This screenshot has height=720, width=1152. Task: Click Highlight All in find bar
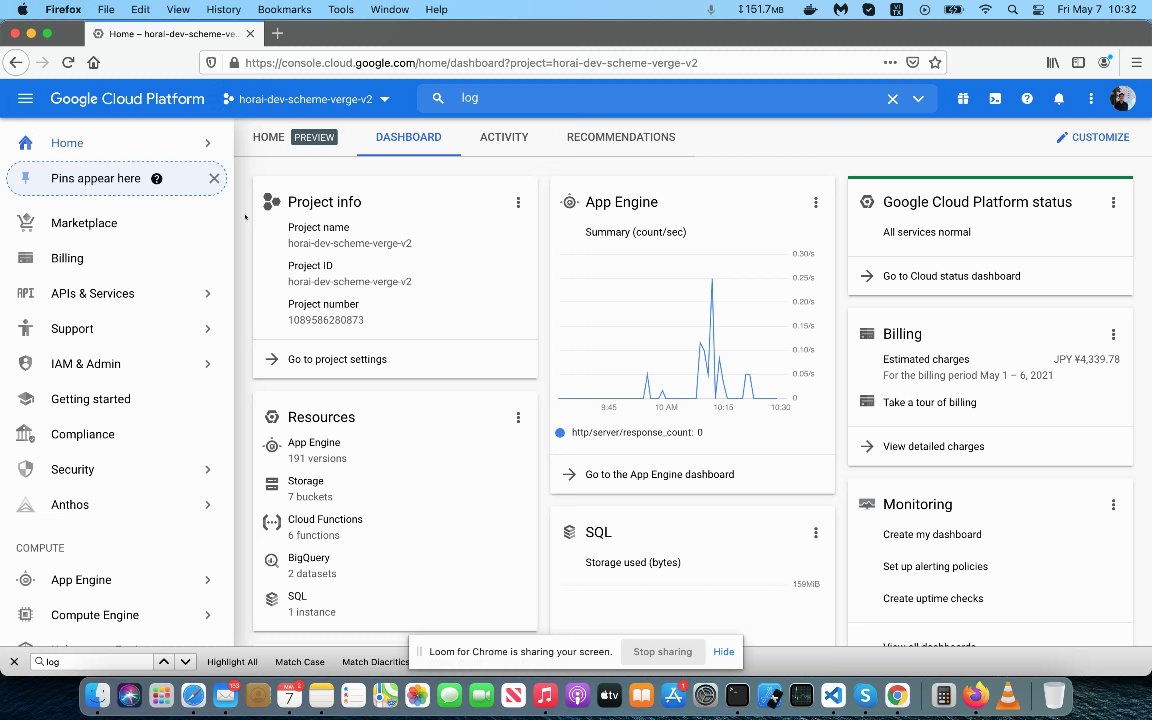(232, 662)
